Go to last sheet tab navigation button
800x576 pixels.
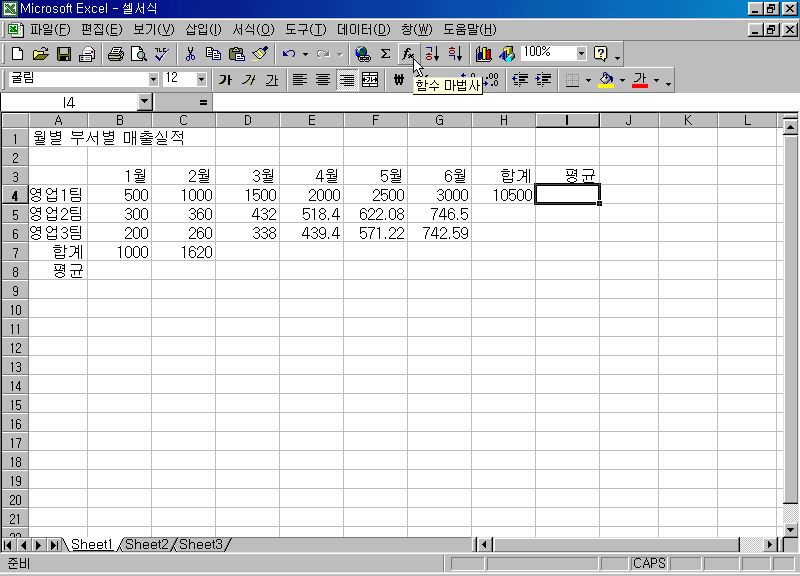tap(54, 545)
